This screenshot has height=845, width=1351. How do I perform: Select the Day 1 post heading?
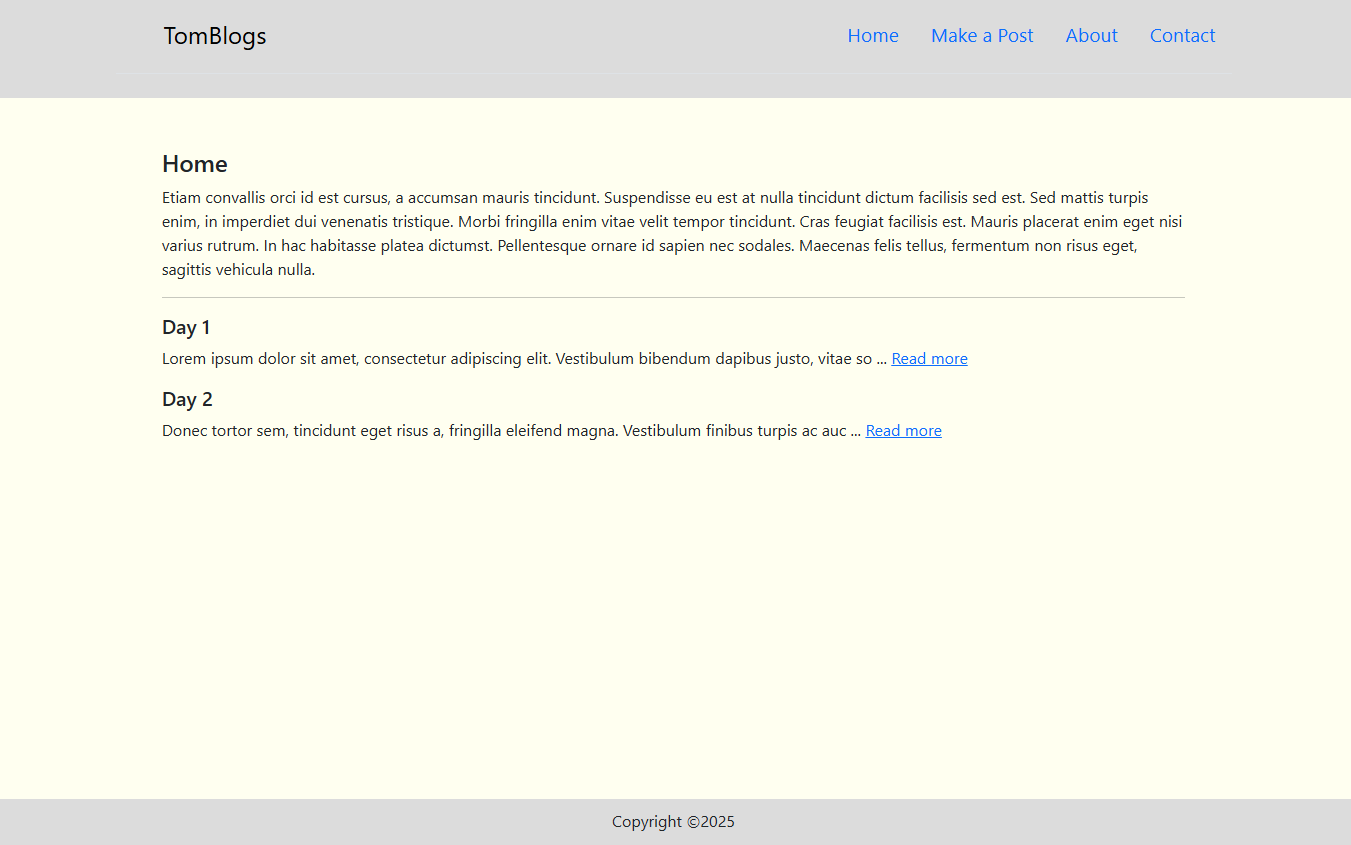point(186,328)
